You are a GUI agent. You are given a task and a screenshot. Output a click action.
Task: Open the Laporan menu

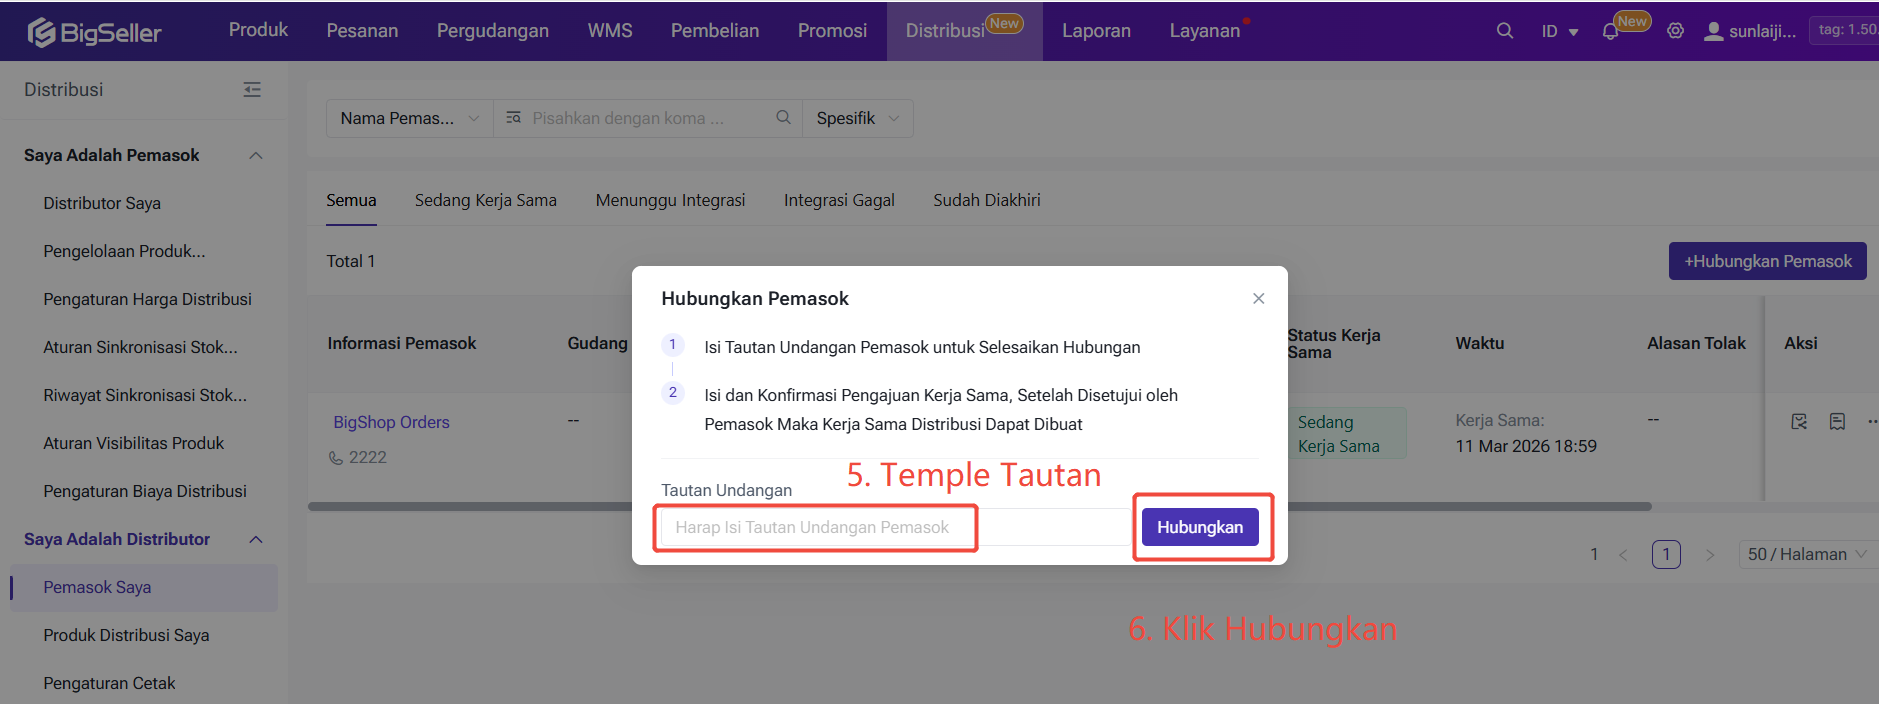[x=1096, y=30]
